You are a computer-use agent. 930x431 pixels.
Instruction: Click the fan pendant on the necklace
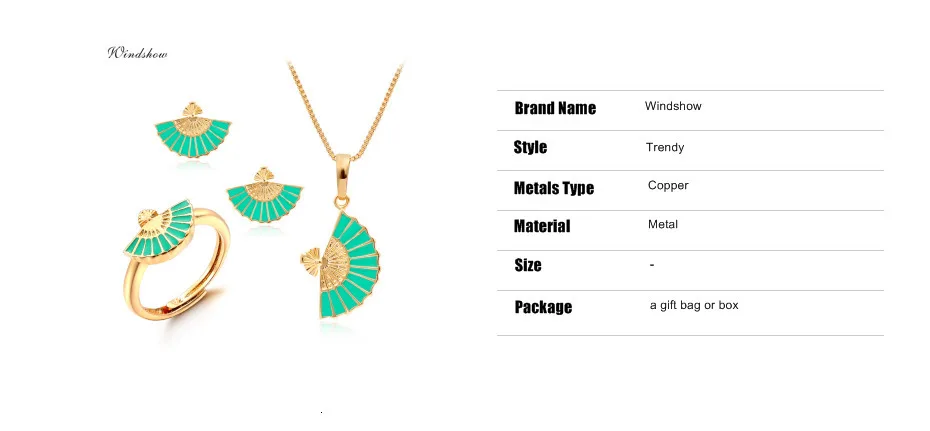[340, 264]
